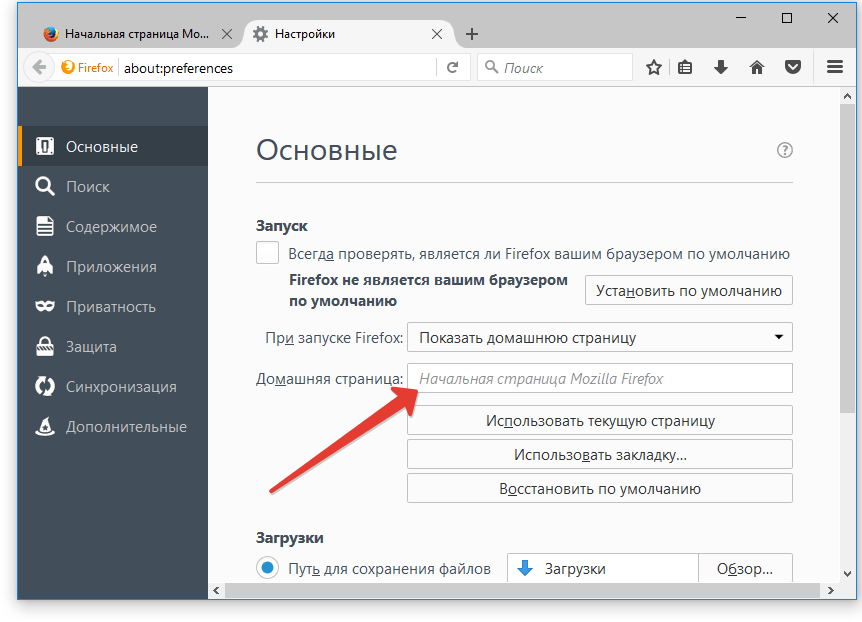Click the scroll down arrow
This screenshot has height=622, width=862.
pos(847,574)
